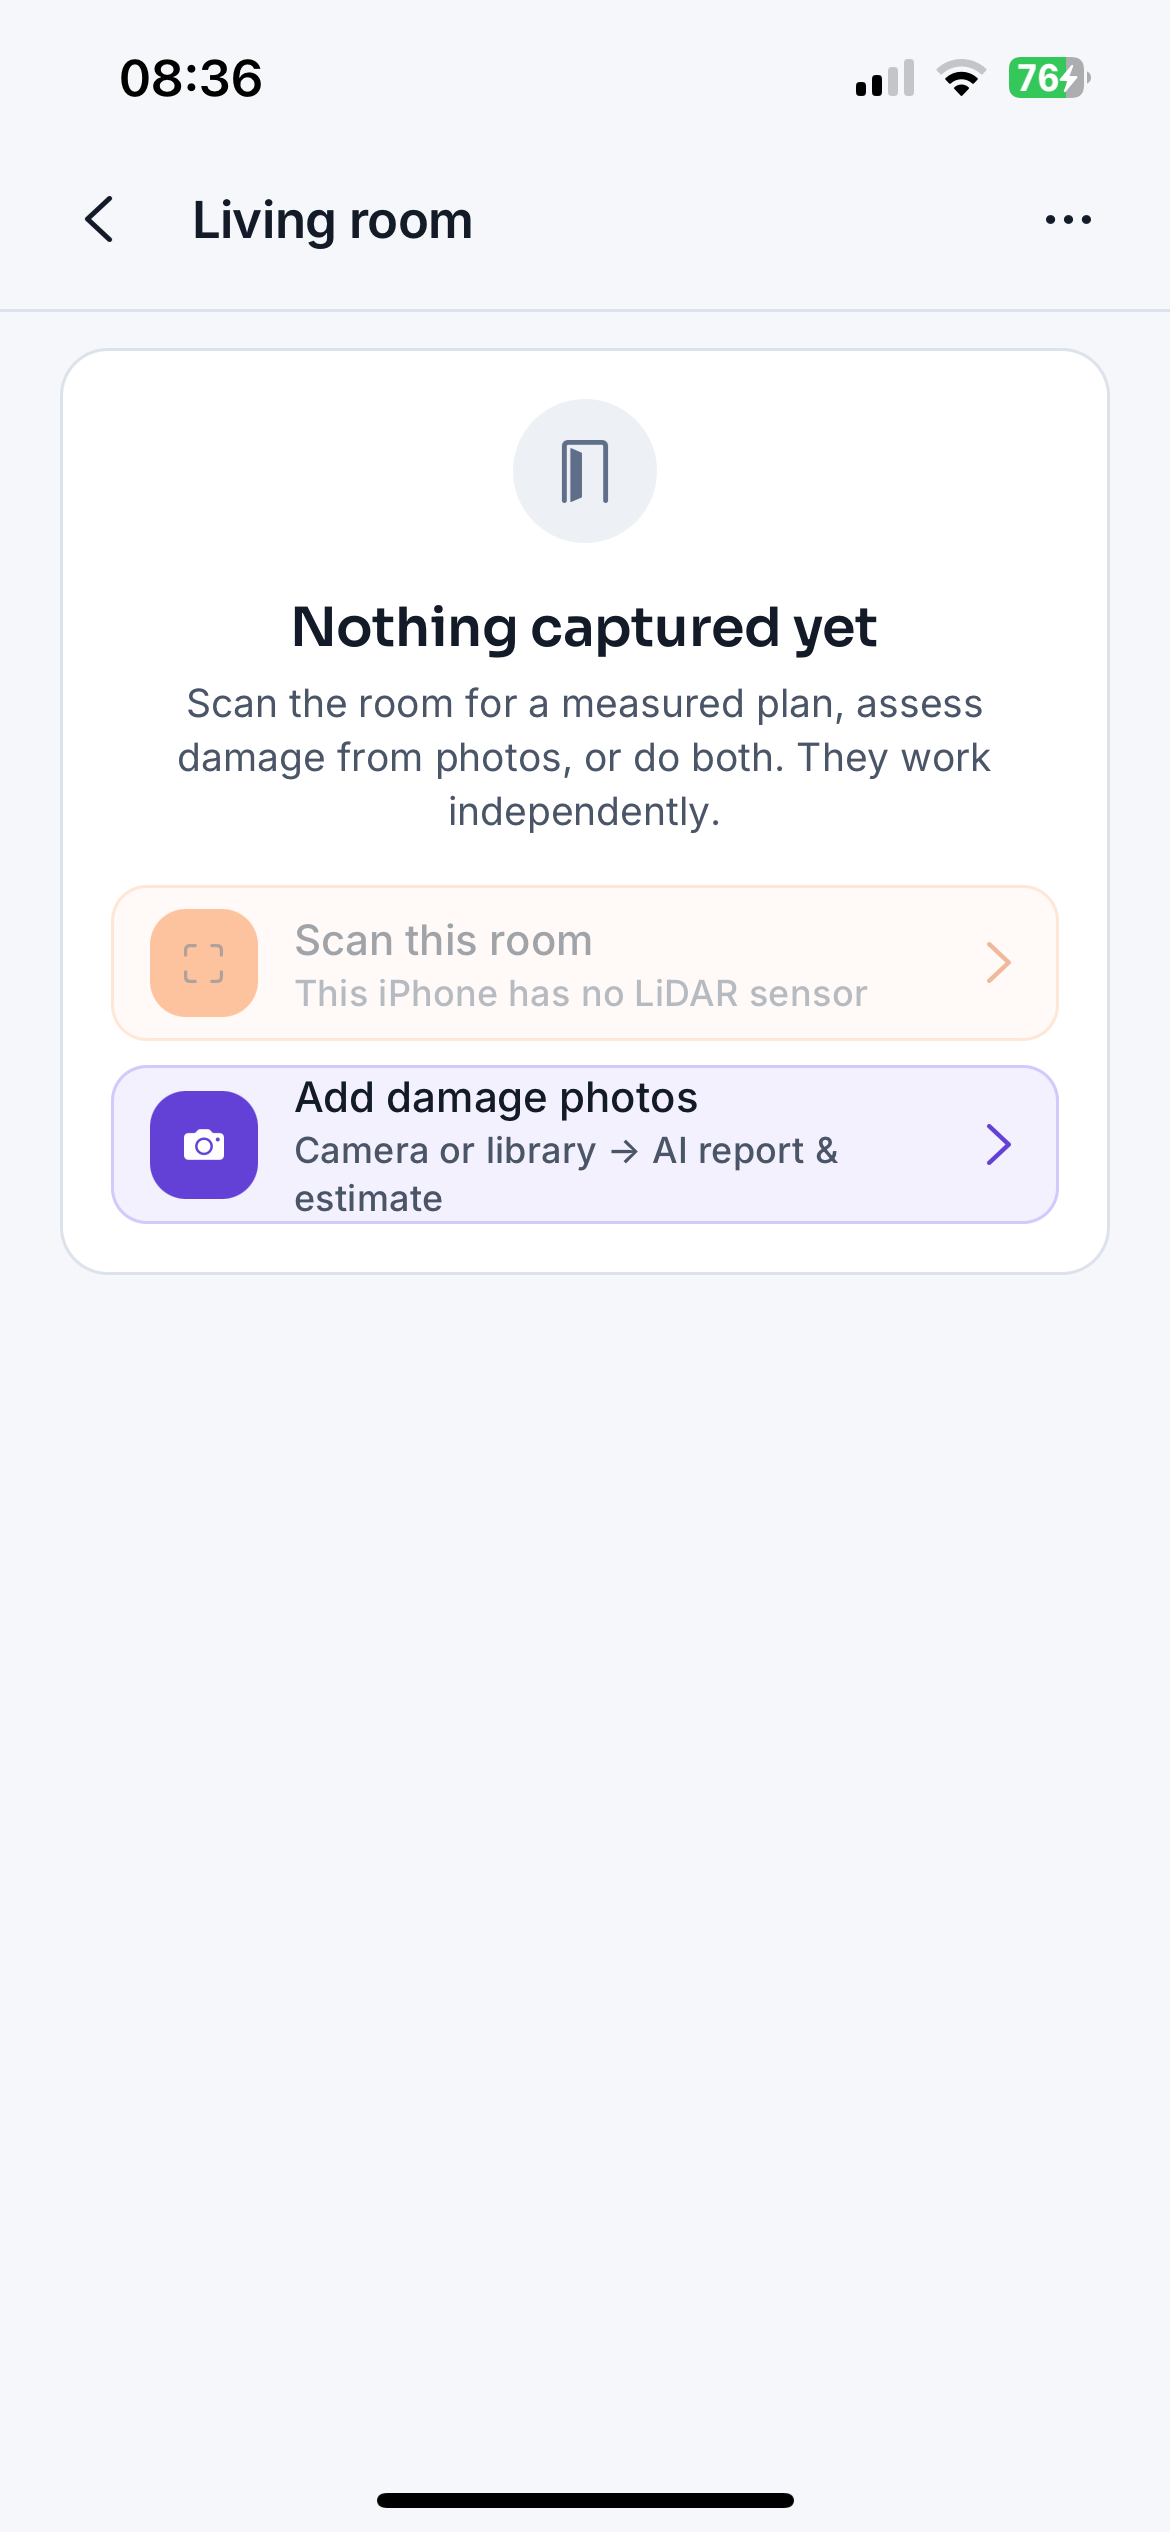Go back using the left chevron
The image size is (1170, 2532).
(x=99, y=219)
